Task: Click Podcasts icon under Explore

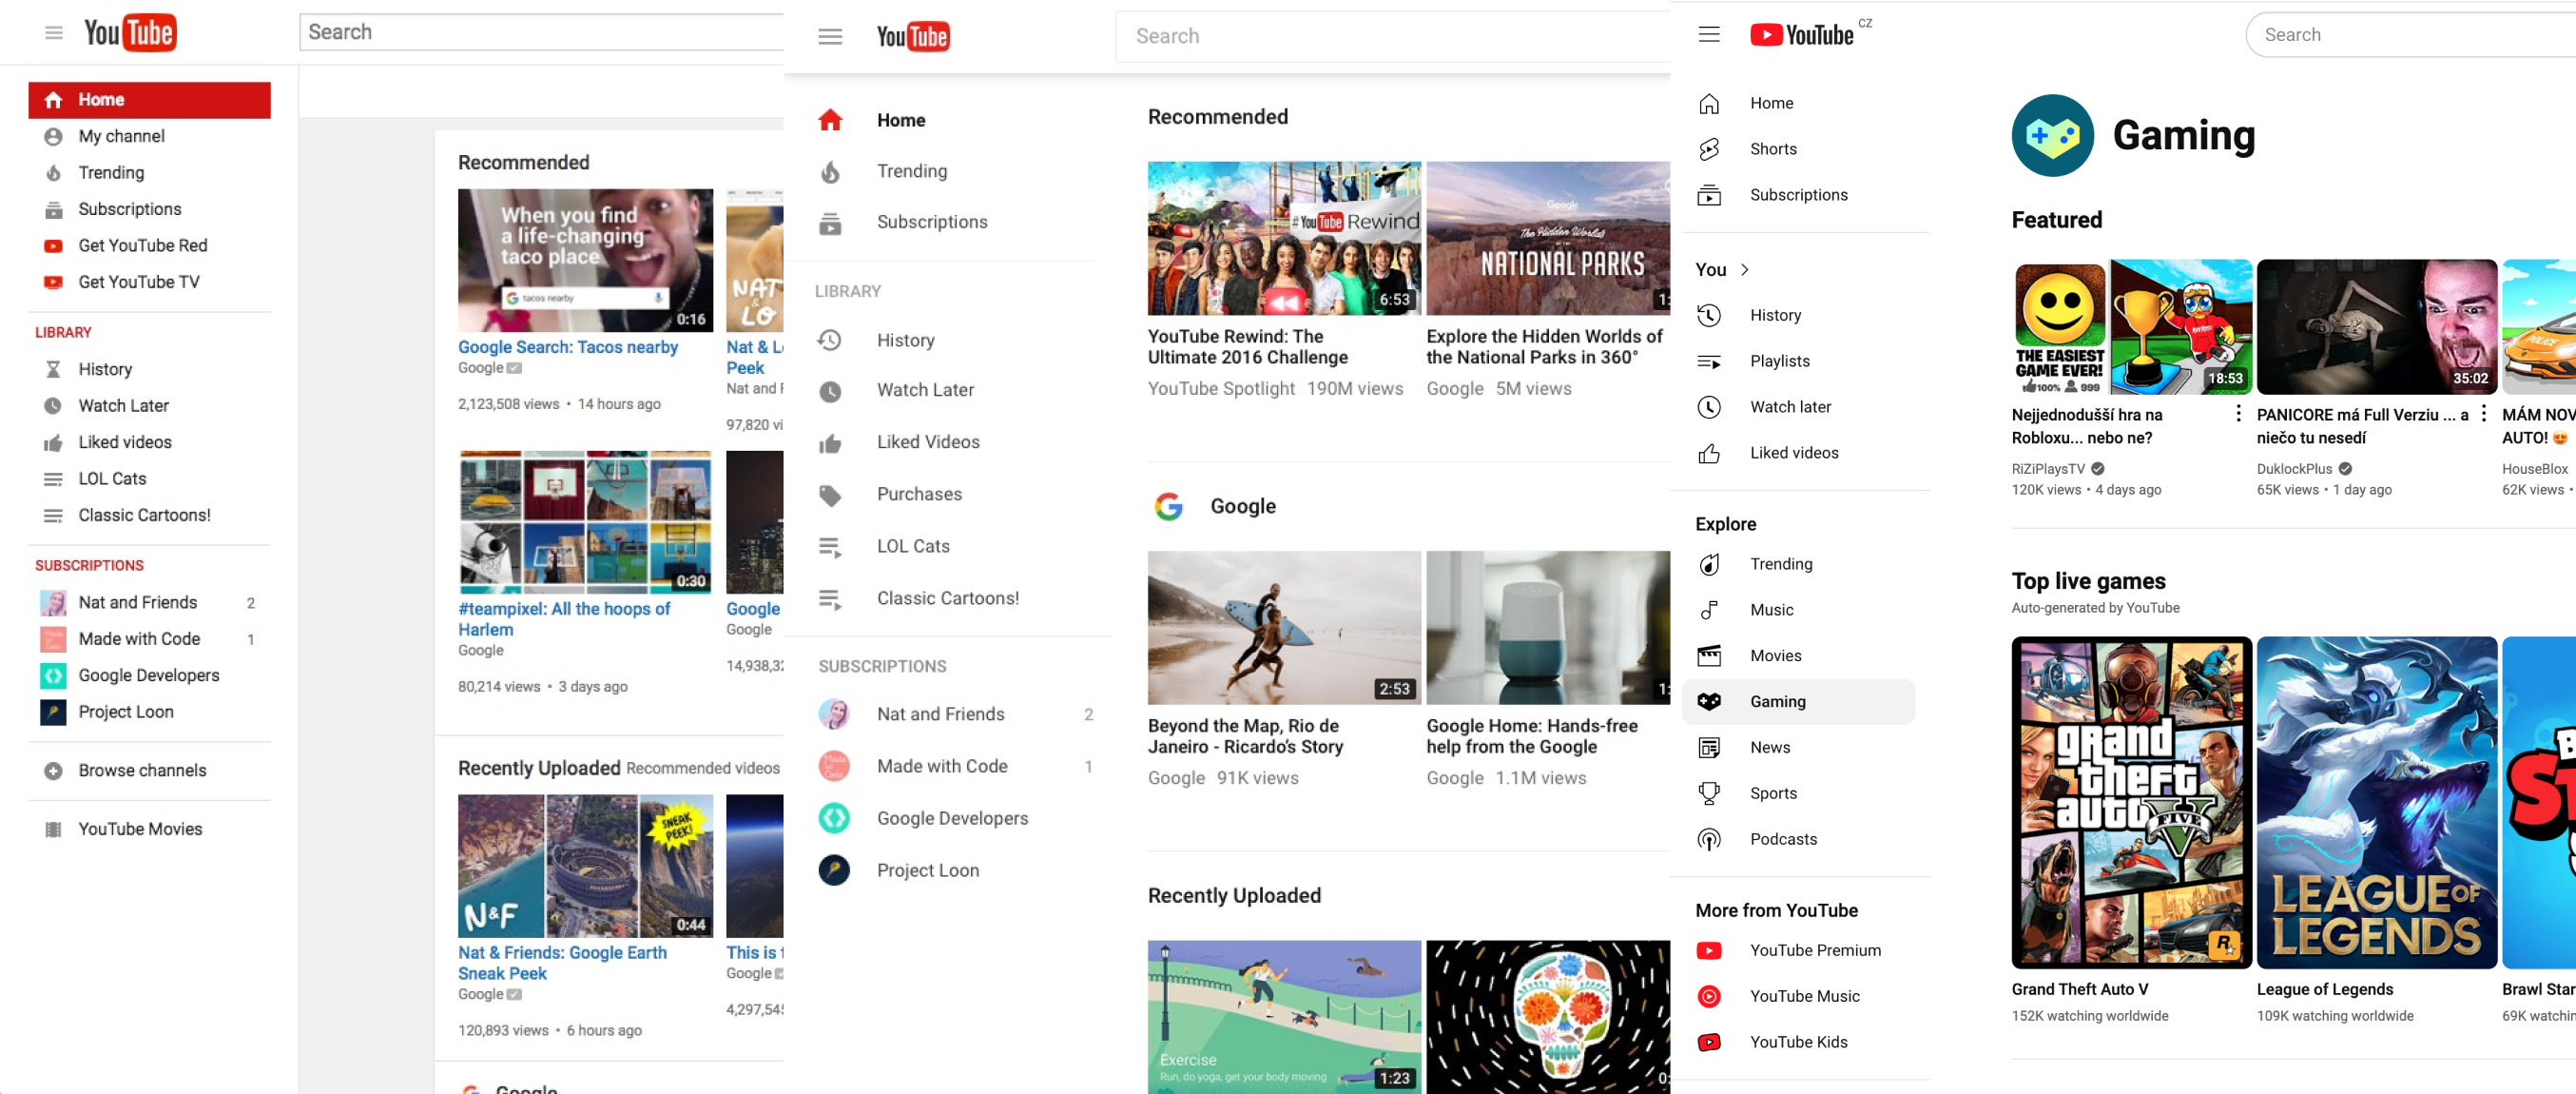Action: (1709, 840)
